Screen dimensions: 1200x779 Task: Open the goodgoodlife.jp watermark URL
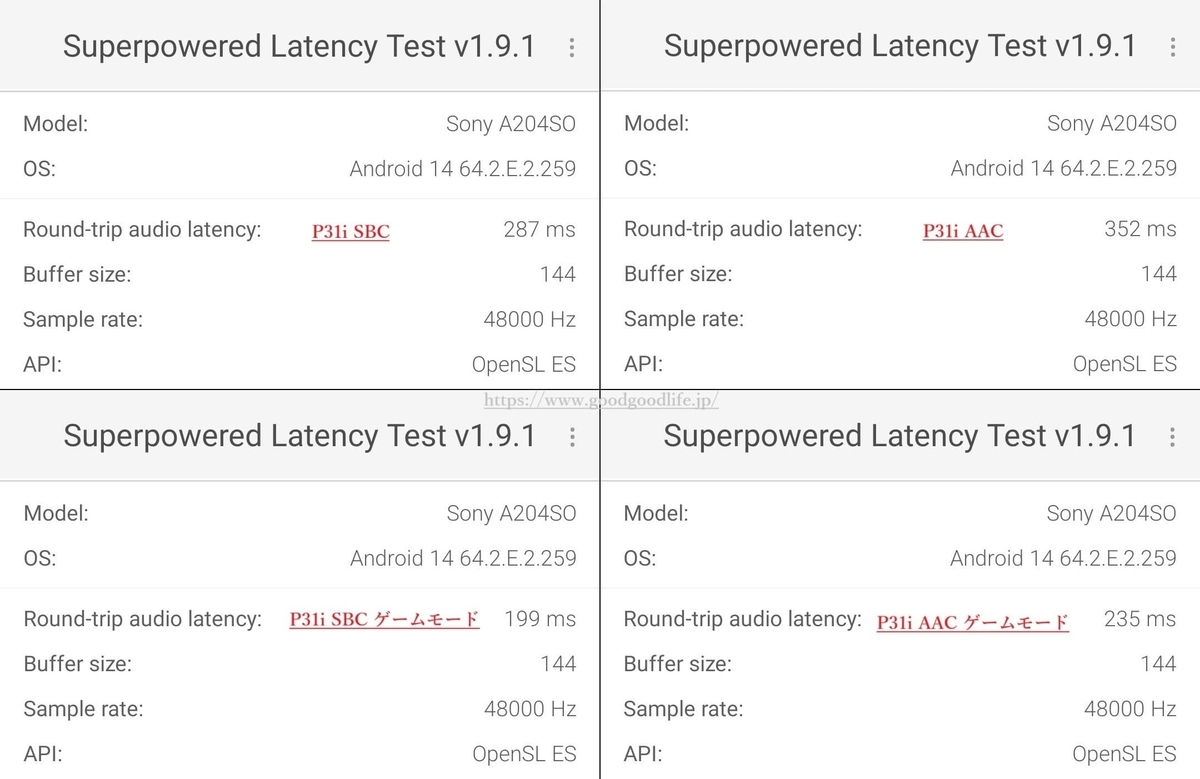click(601, 400)
